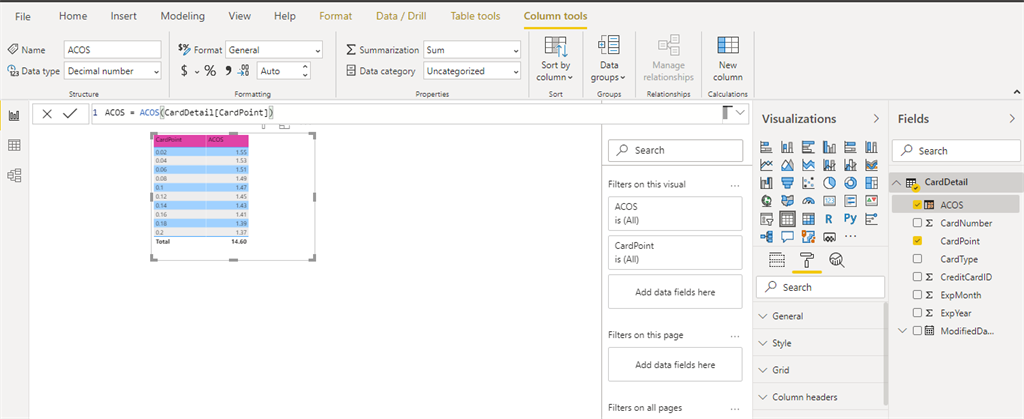Open the Data type dropdown

coord(112,71)
